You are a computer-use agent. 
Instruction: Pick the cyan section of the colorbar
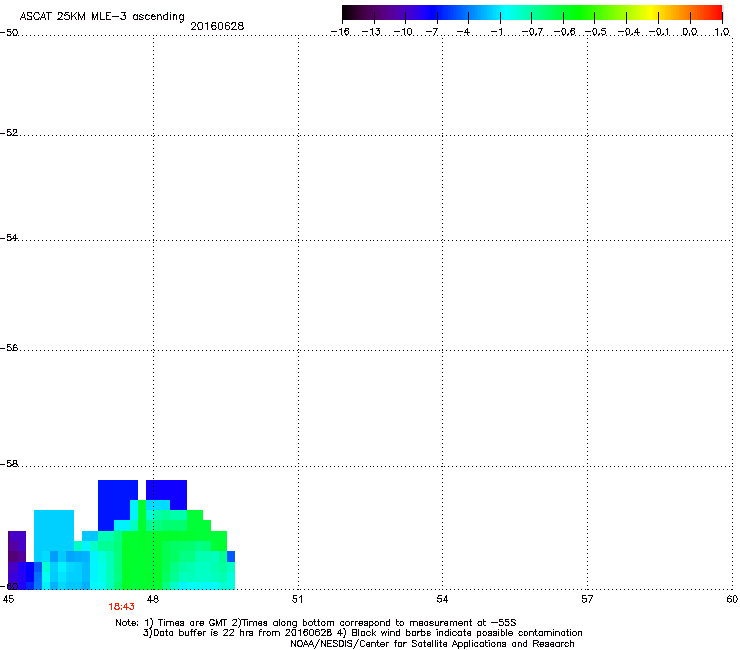click(x=505, y=13)
